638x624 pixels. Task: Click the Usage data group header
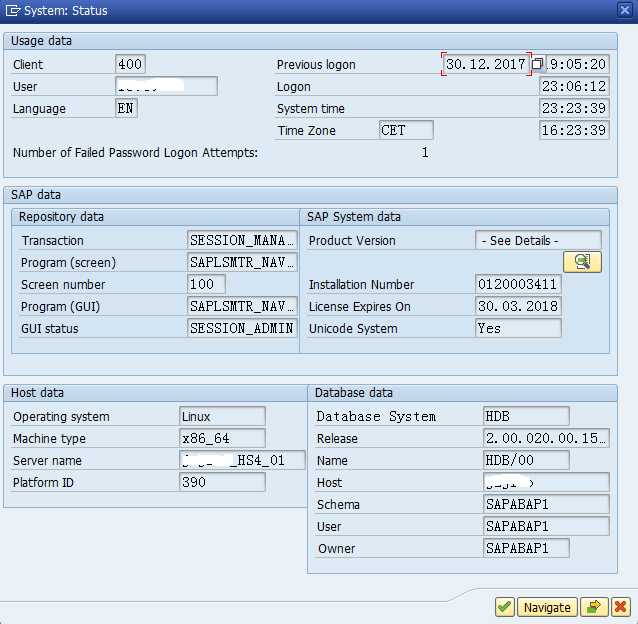pyautogui.click(x=310, y=41)
